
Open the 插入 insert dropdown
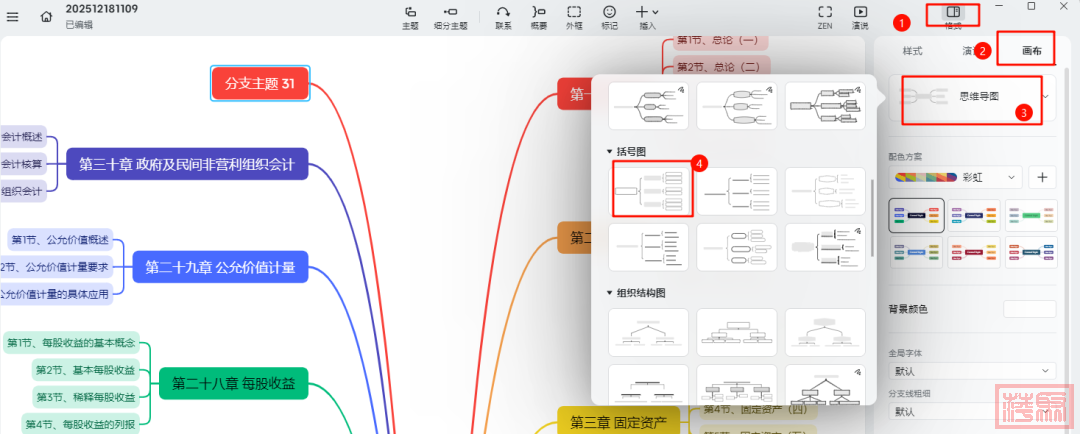(648, 15)
